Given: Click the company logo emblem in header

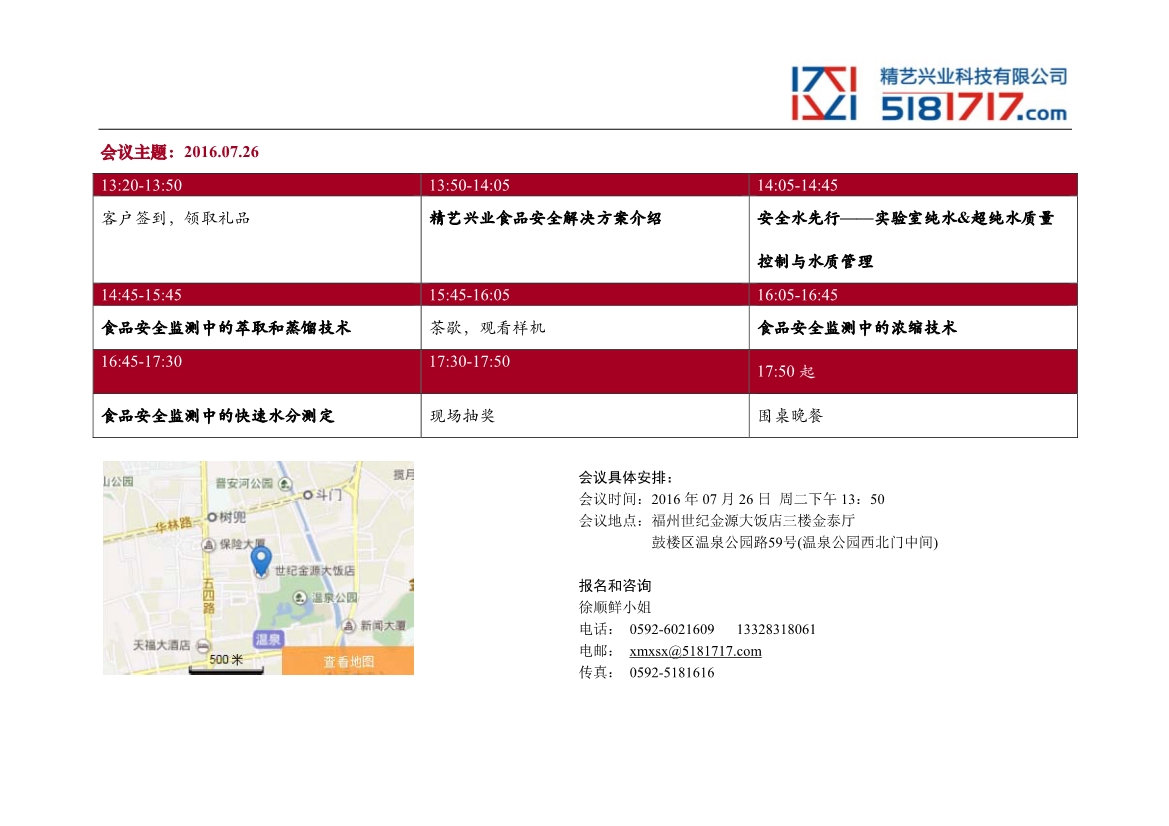Looking at the screenshot, I should click(x=823, y=93).
